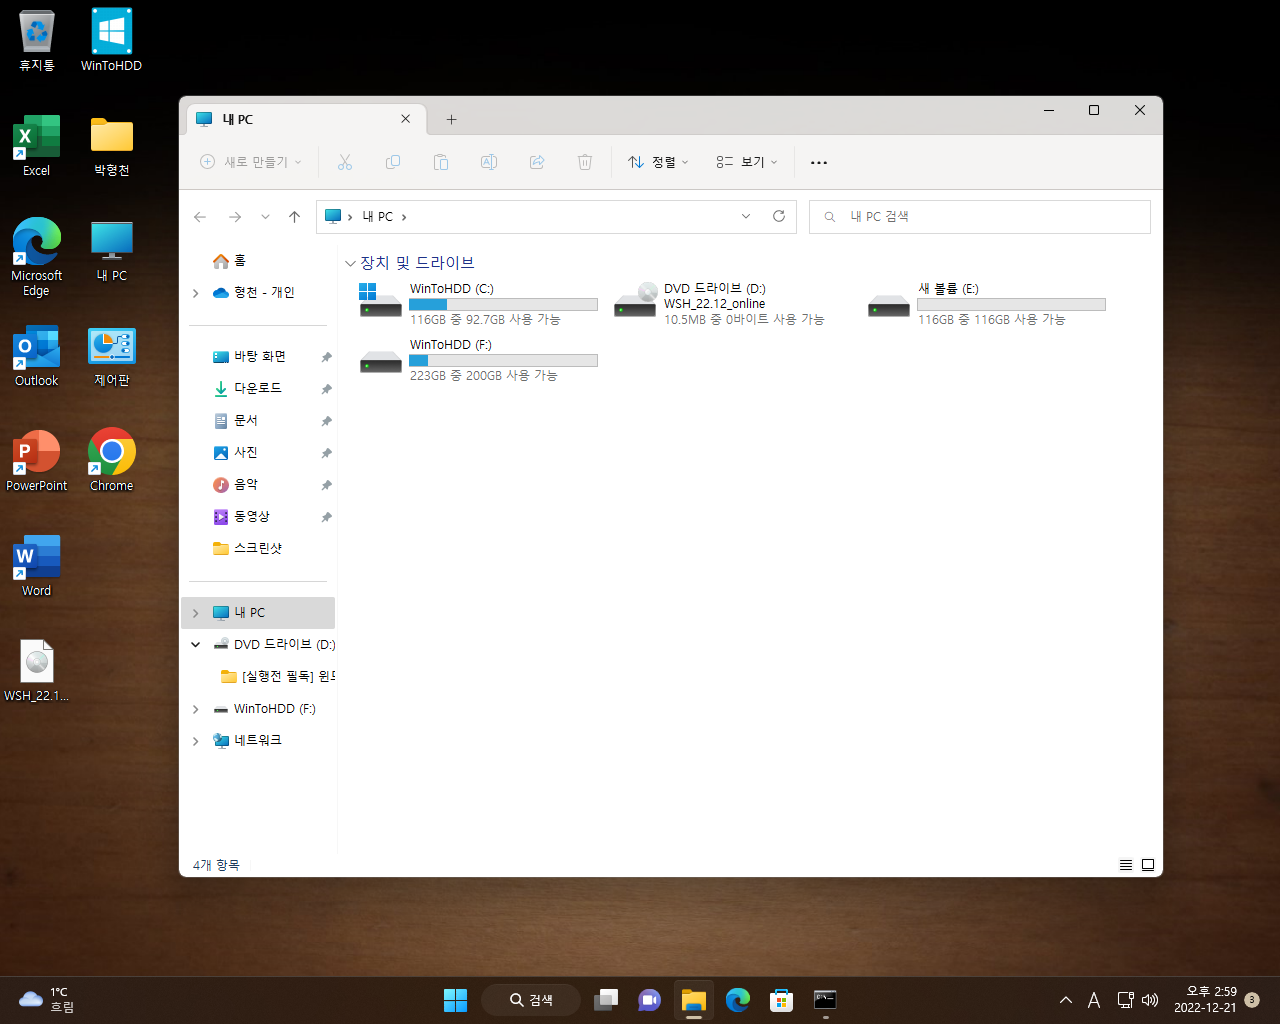1280x1024 pixels.
Task: Open the three-dot more options menu
Action: coord(819,162)
